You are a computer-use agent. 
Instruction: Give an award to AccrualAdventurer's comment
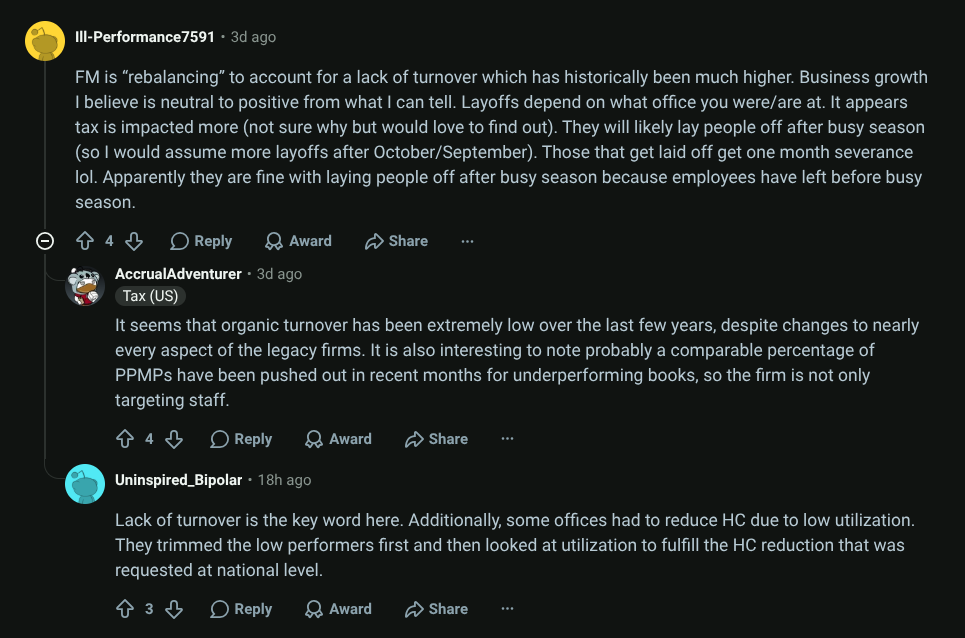coord(338,439)
